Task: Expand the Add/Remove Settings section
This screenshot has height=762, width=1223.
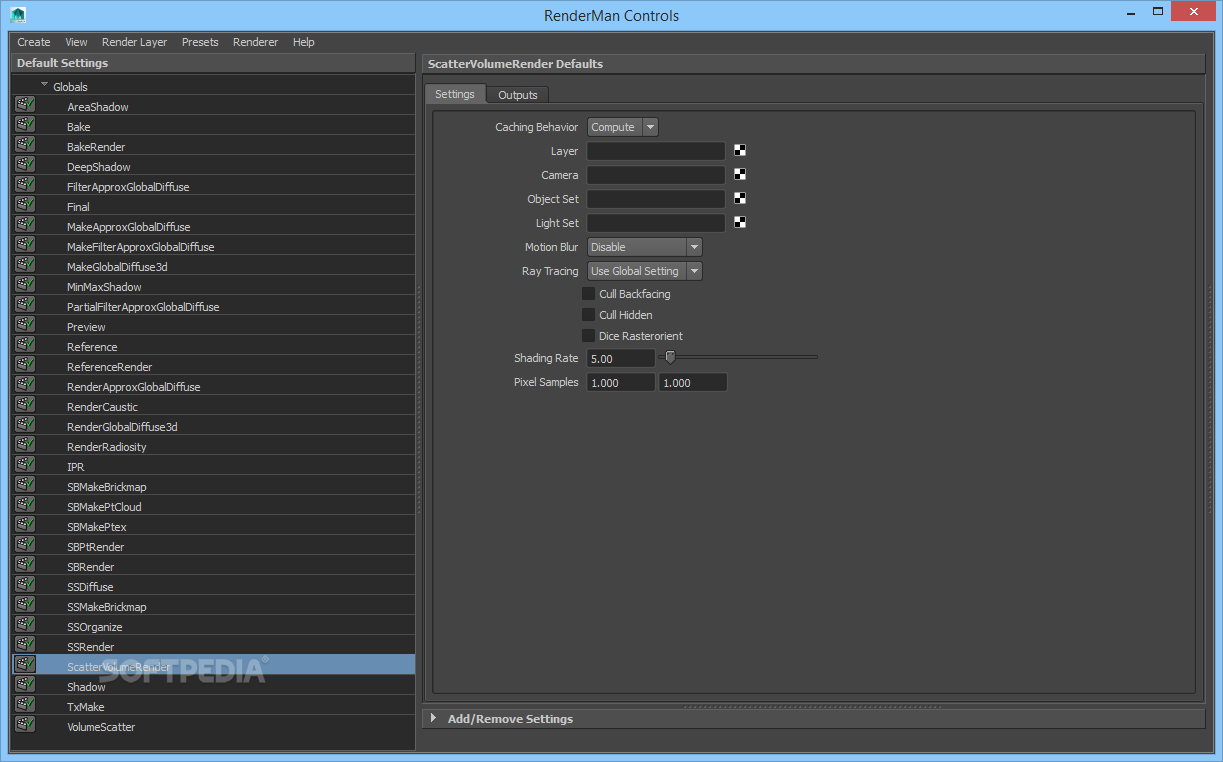Action: (x=433, y=718)
